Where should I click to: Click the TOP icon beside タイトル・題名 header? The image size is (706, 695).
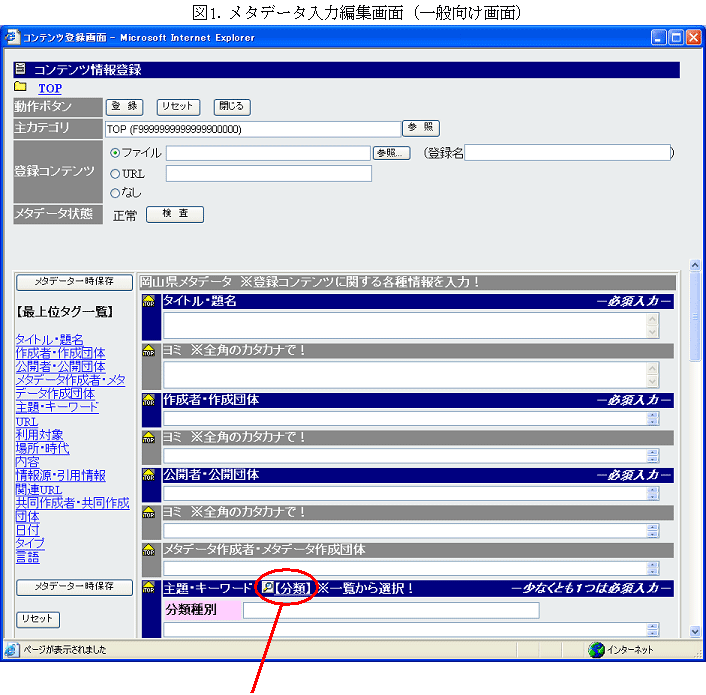click(x=149, y=301)
